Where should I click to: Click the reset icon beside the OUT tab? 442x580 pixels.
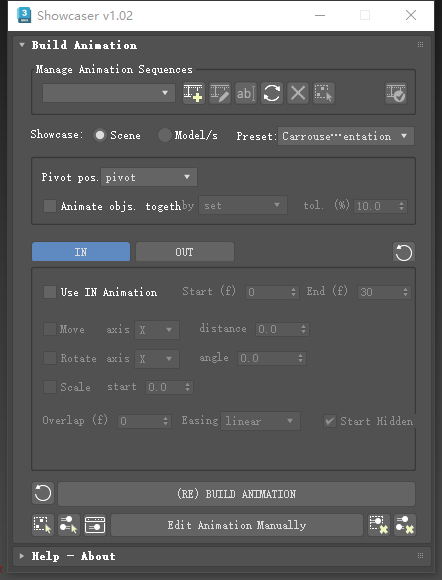pos(404,253)
